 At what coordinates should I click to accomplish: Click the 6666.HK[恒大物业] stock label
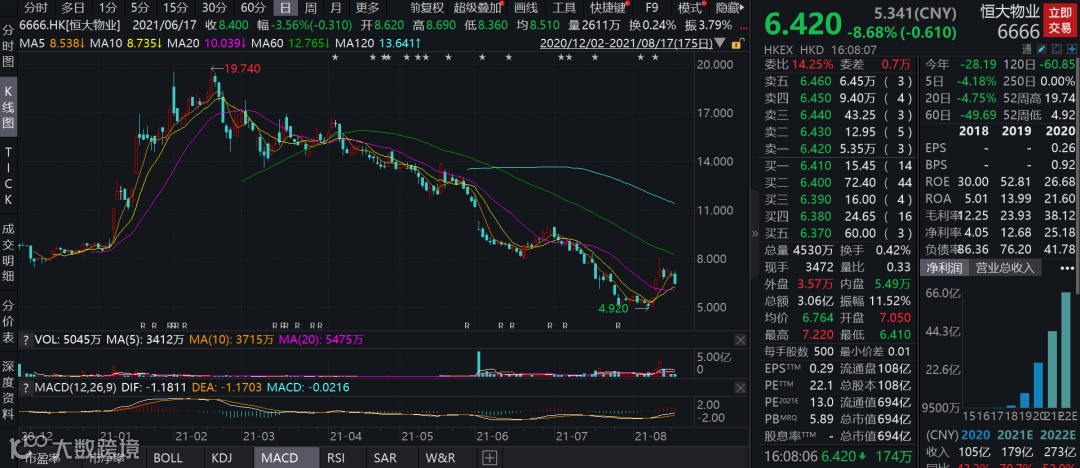click(x=70, y=26)
